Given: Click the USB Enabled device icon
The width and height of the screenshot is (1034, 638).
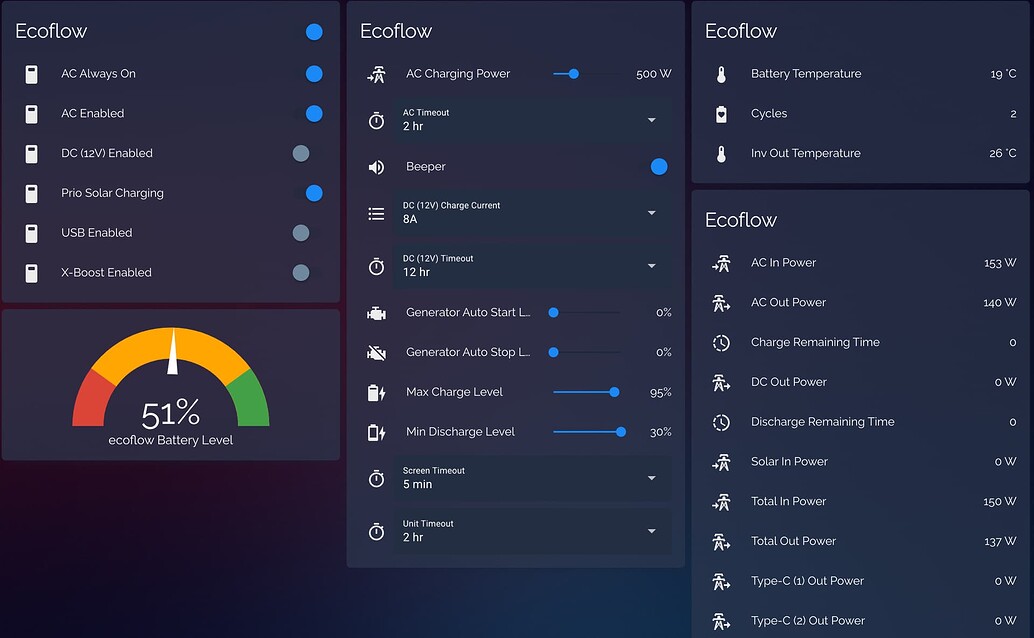Looking at the screenshot, I should [x=31, y=233].
